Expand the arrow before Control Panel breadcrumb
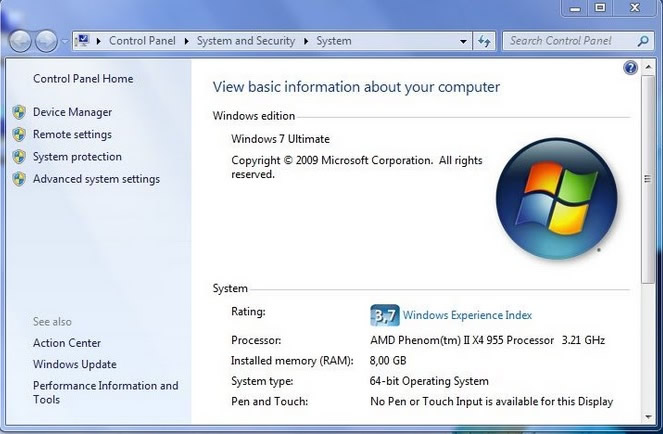Viewport: 663px width, 434px height. tap(99, 41)
